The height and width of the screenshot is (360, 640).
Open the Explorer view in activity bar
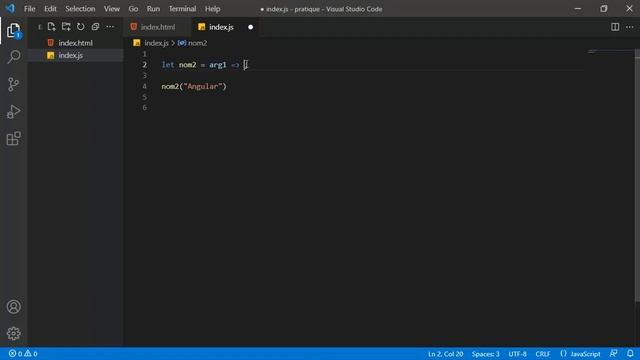(x=13, y=30)
